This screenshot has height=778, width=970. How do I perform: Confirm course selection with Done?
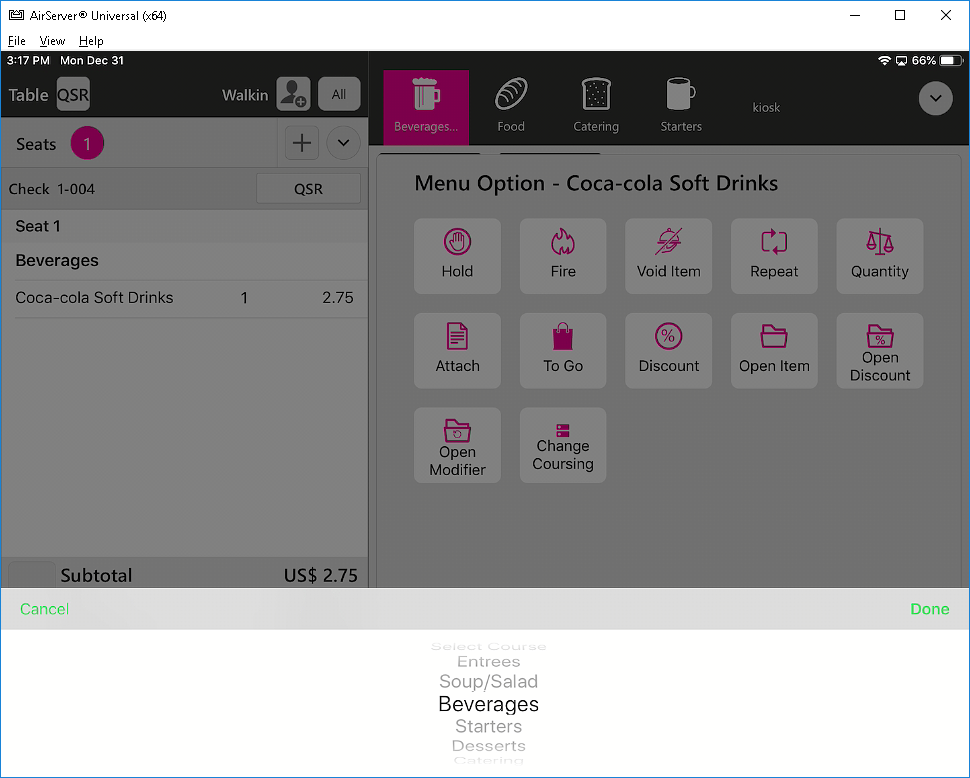tap(929, 609)
